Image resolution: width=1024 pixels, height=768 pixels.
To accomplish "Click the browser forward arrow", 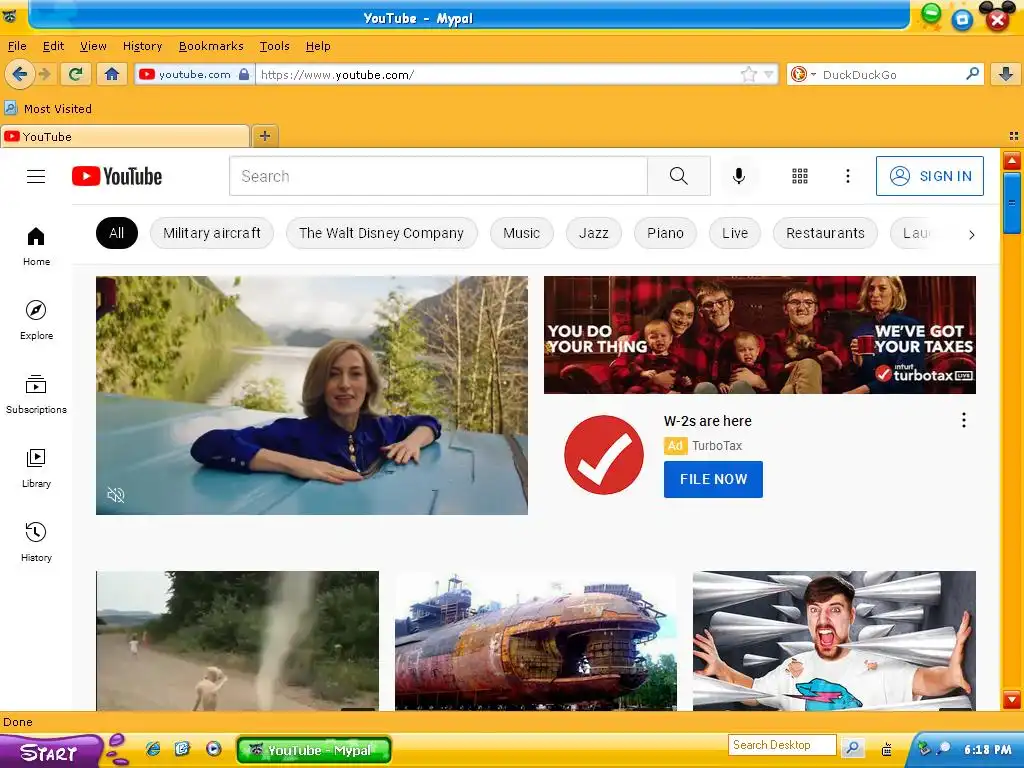I will [45, 74].
